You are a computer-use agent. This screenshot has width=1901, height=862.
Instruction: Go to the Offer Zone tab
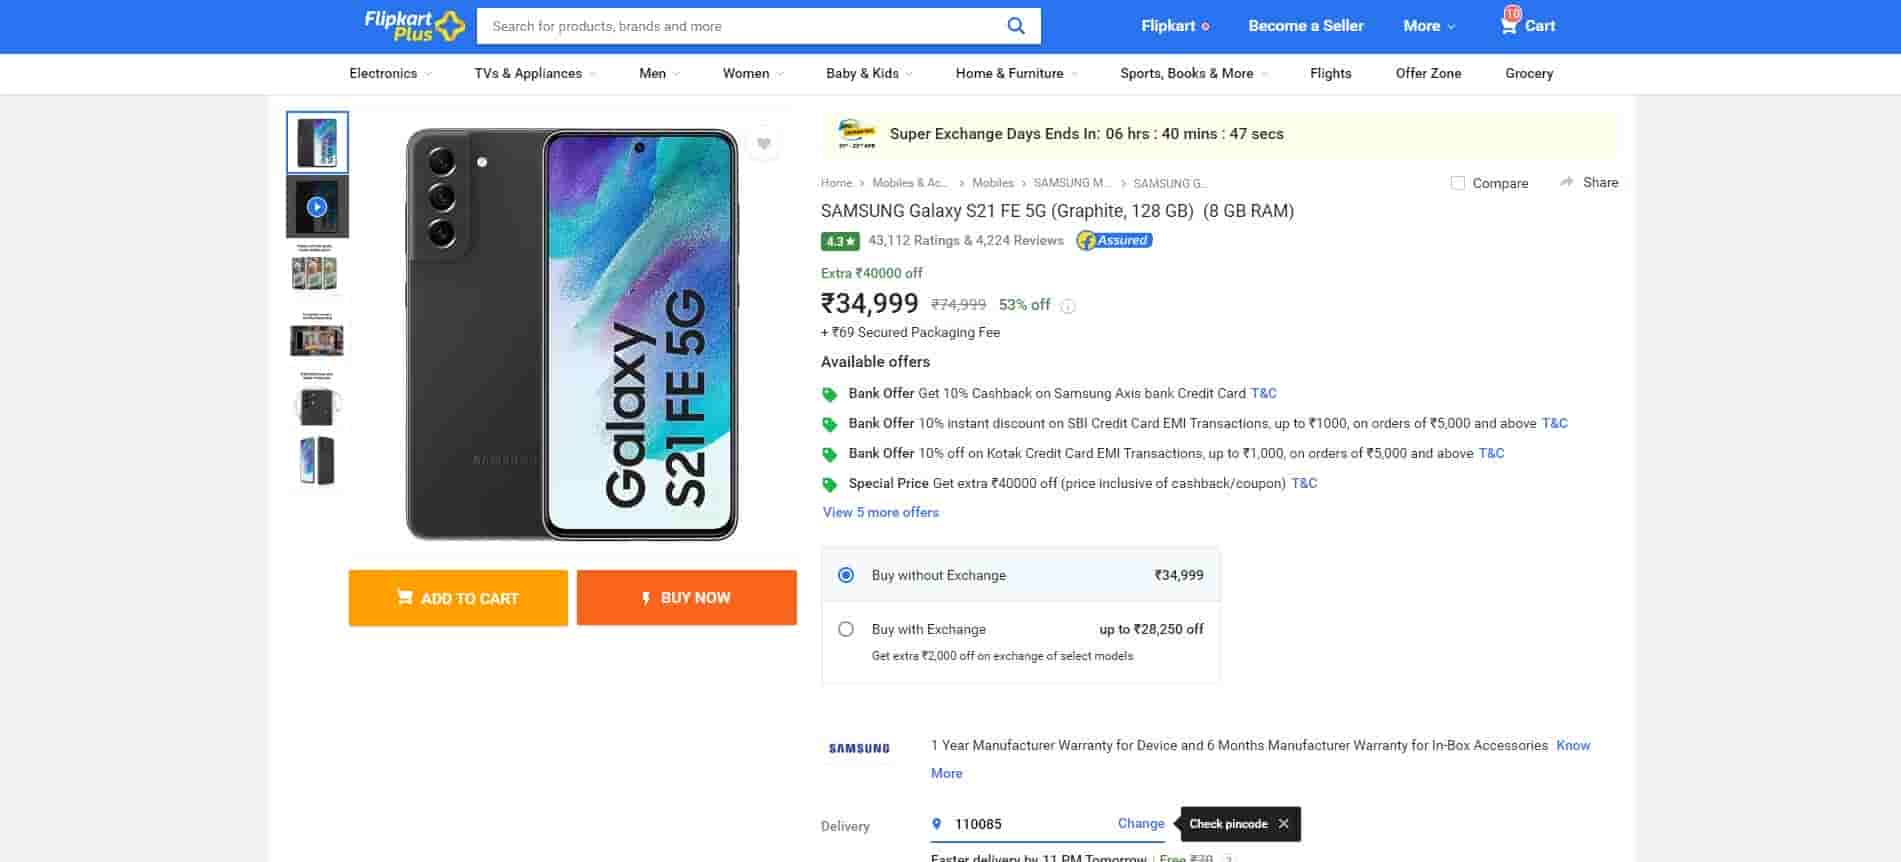pos(1428,73)
